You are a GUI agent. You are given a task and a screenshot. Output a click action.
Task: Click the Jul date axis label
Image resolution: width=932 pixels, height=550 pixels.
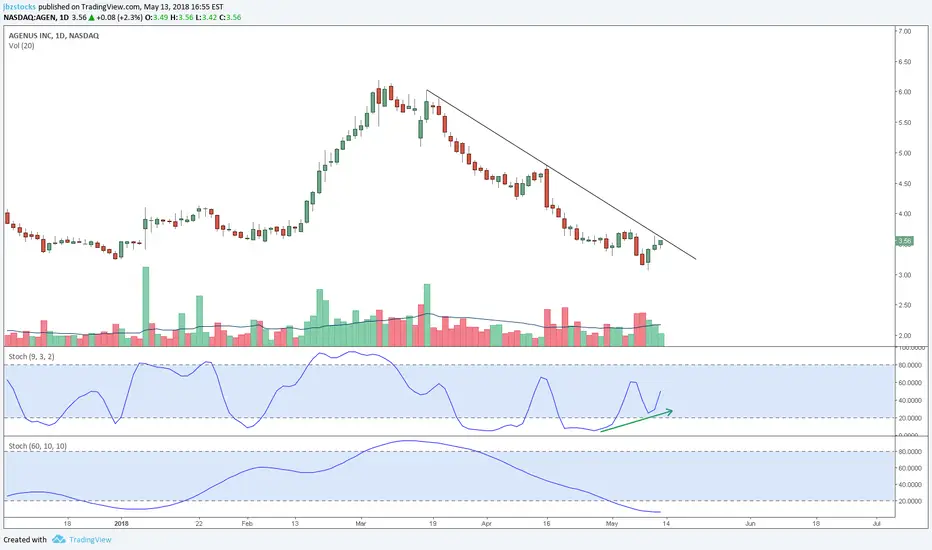coord(876,524)
